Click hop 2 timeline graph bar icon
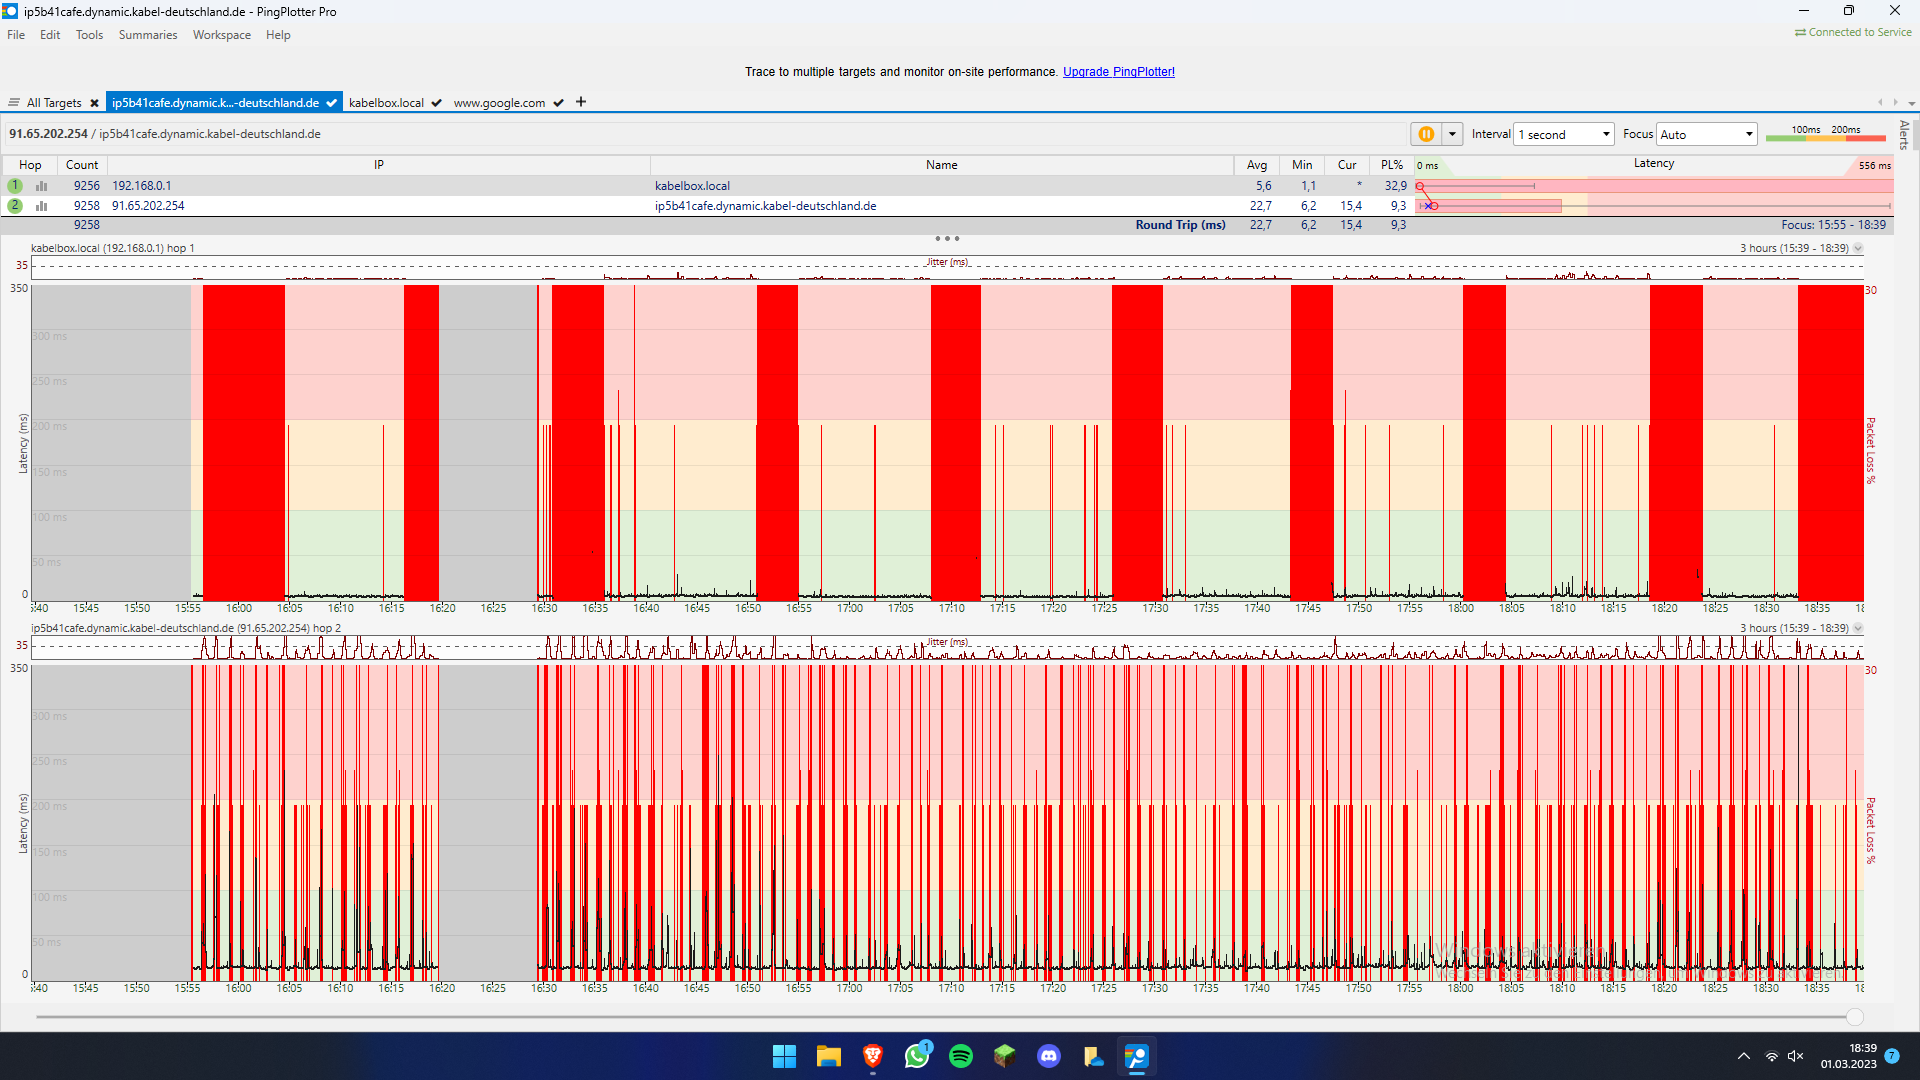Image resolution: width=1920 pixels, height=1080 pixels. (x=41, y=206)
